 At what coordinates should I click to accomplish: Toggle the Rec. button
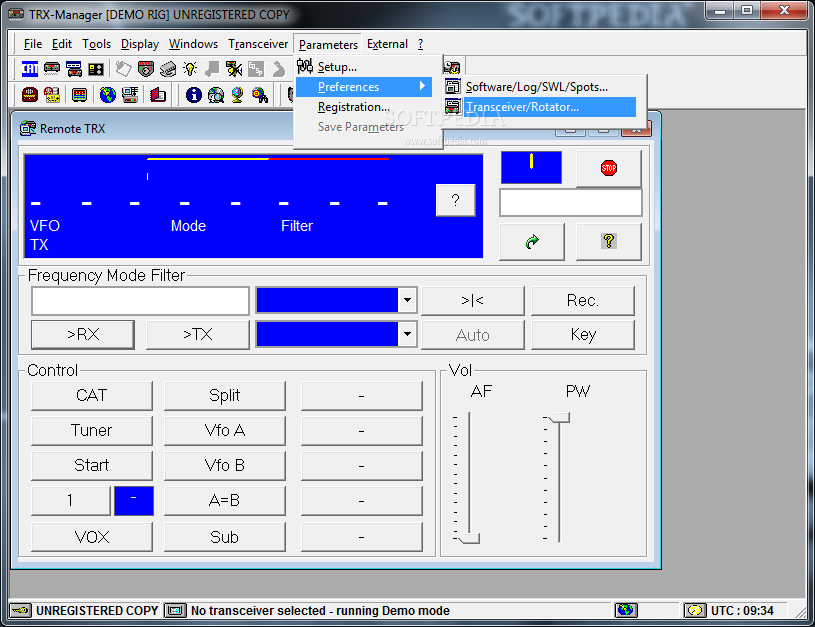pyautogui.click(x=583, y=300)
